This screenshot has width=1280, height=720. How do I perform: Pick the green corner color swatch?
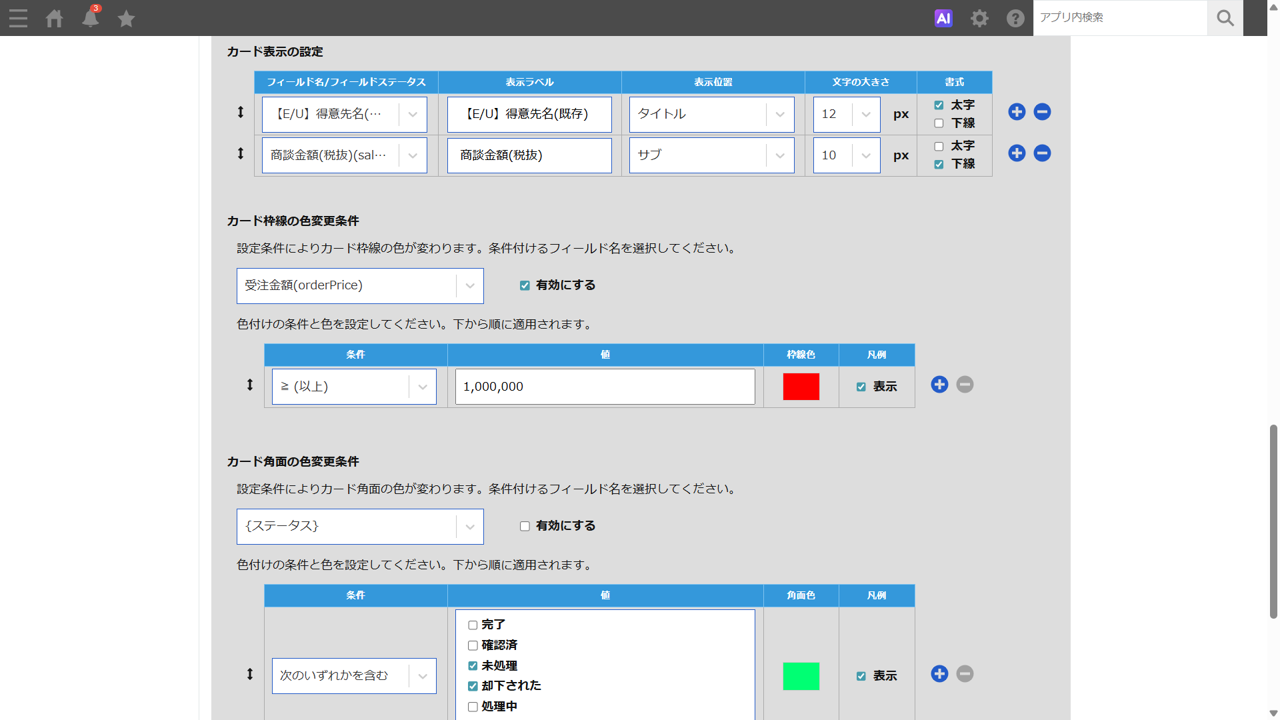point(801,676)
